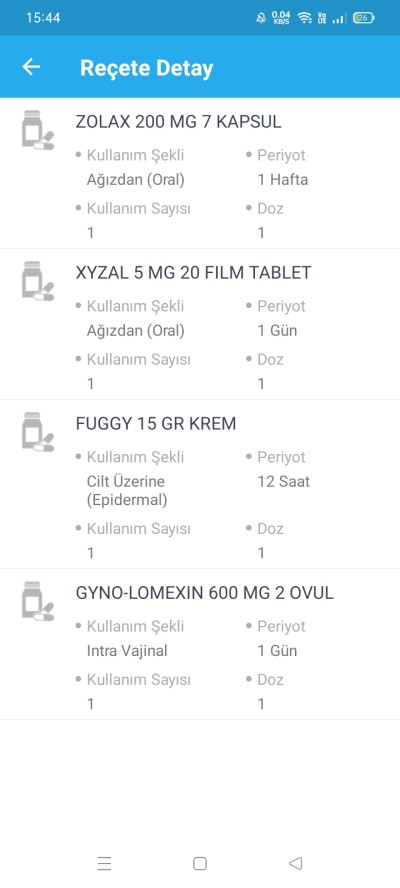Tap the ZOLAX medicine bottle icon

pos(38,130)
